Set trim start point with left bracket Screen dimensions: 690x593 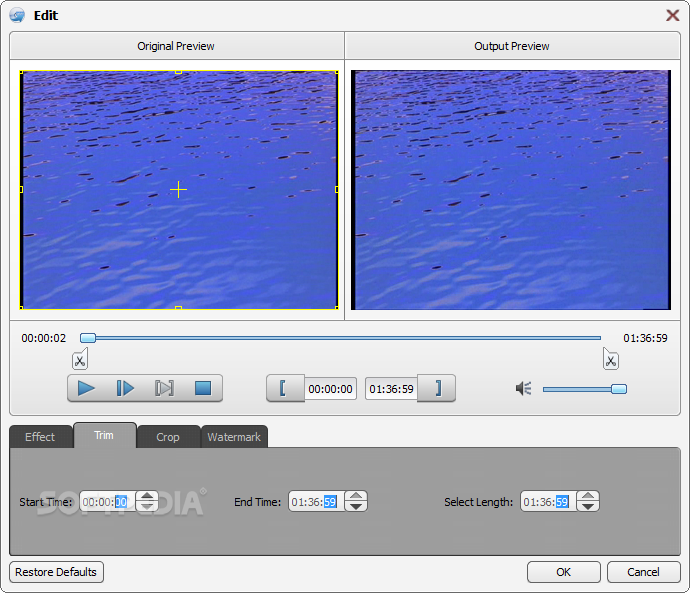click(284, 388)
